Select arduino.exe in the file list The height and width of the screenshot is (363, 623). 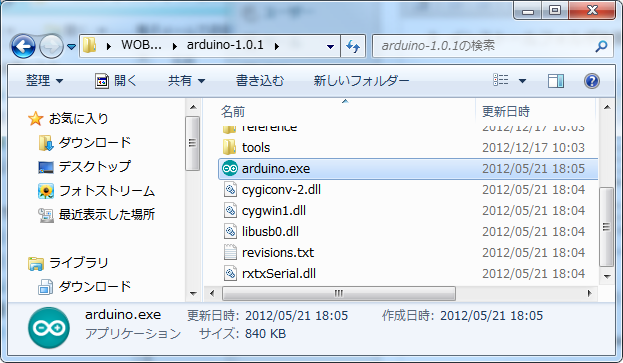tap(407, 169)
